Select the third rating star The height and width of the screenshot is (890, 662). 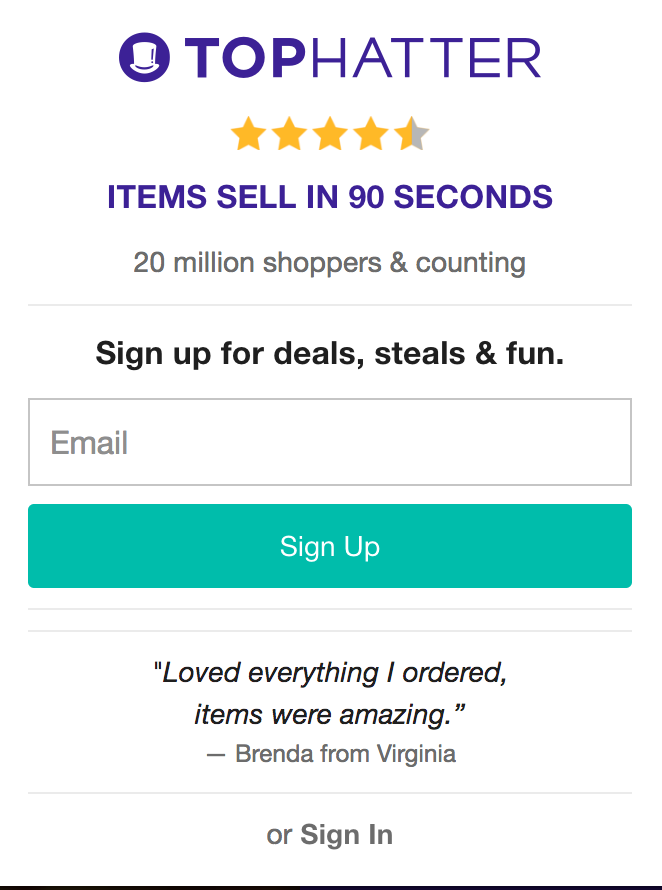(330, 135)
